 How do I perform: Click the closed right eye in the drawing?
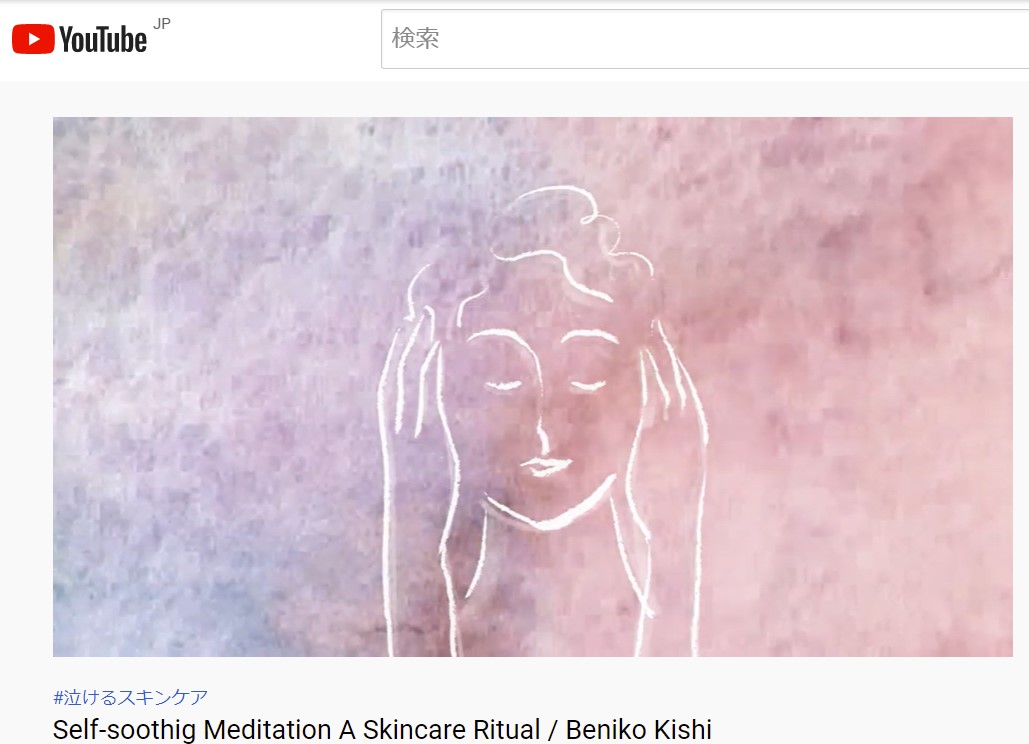[x=587, y=385]
